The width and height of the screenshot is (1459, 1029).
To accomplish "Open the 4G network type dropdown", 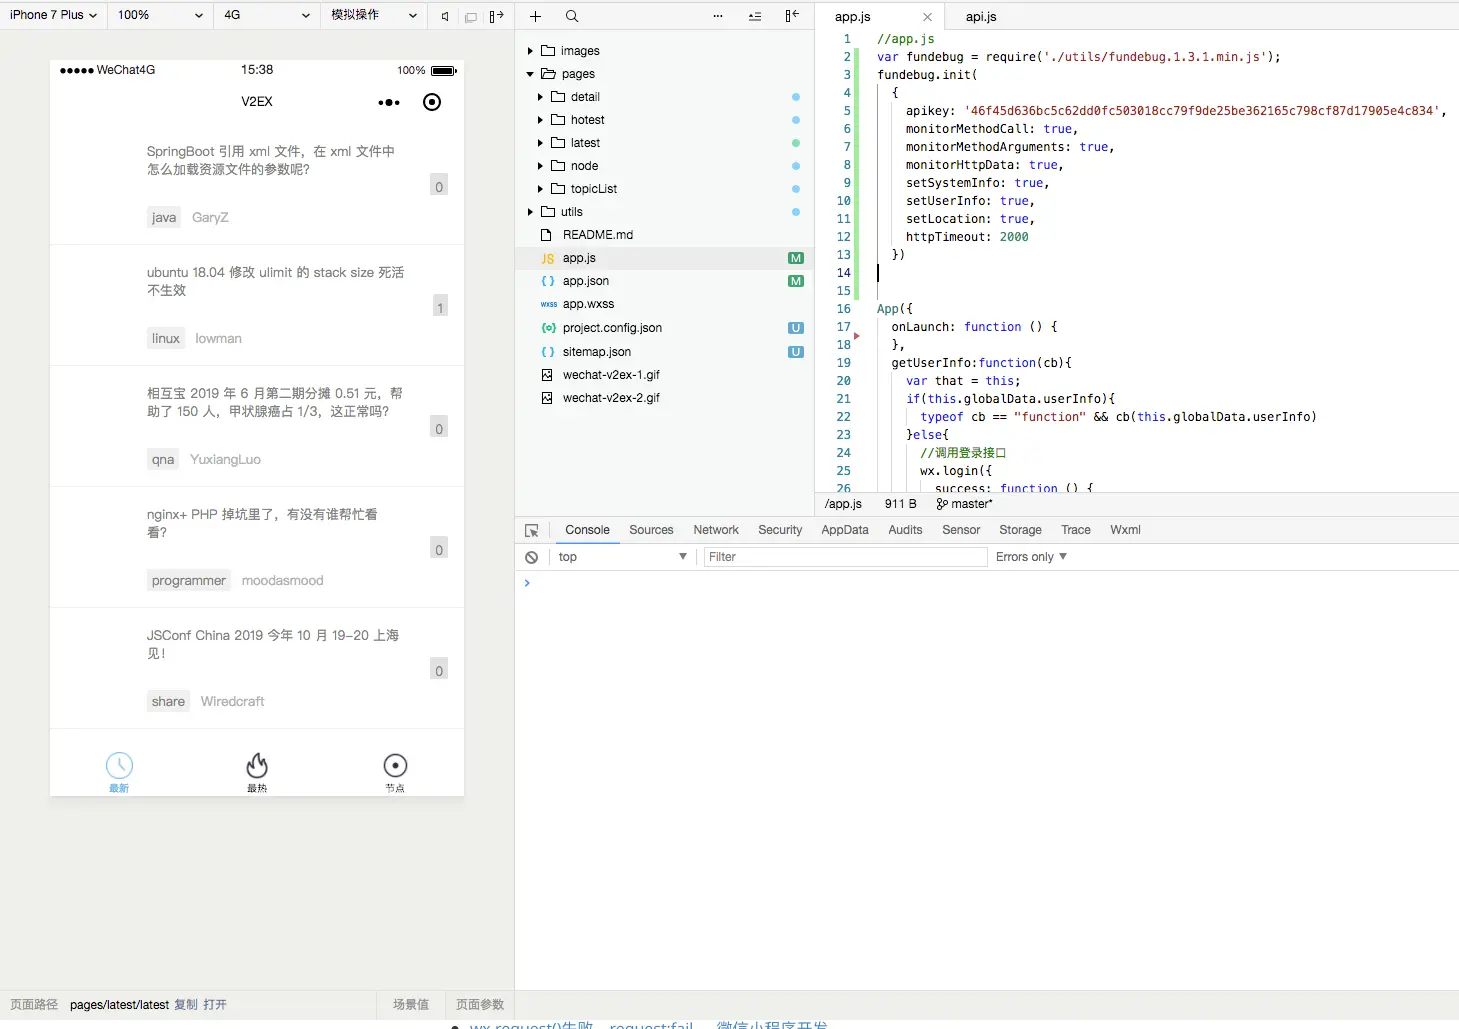I will pos(266,15).
